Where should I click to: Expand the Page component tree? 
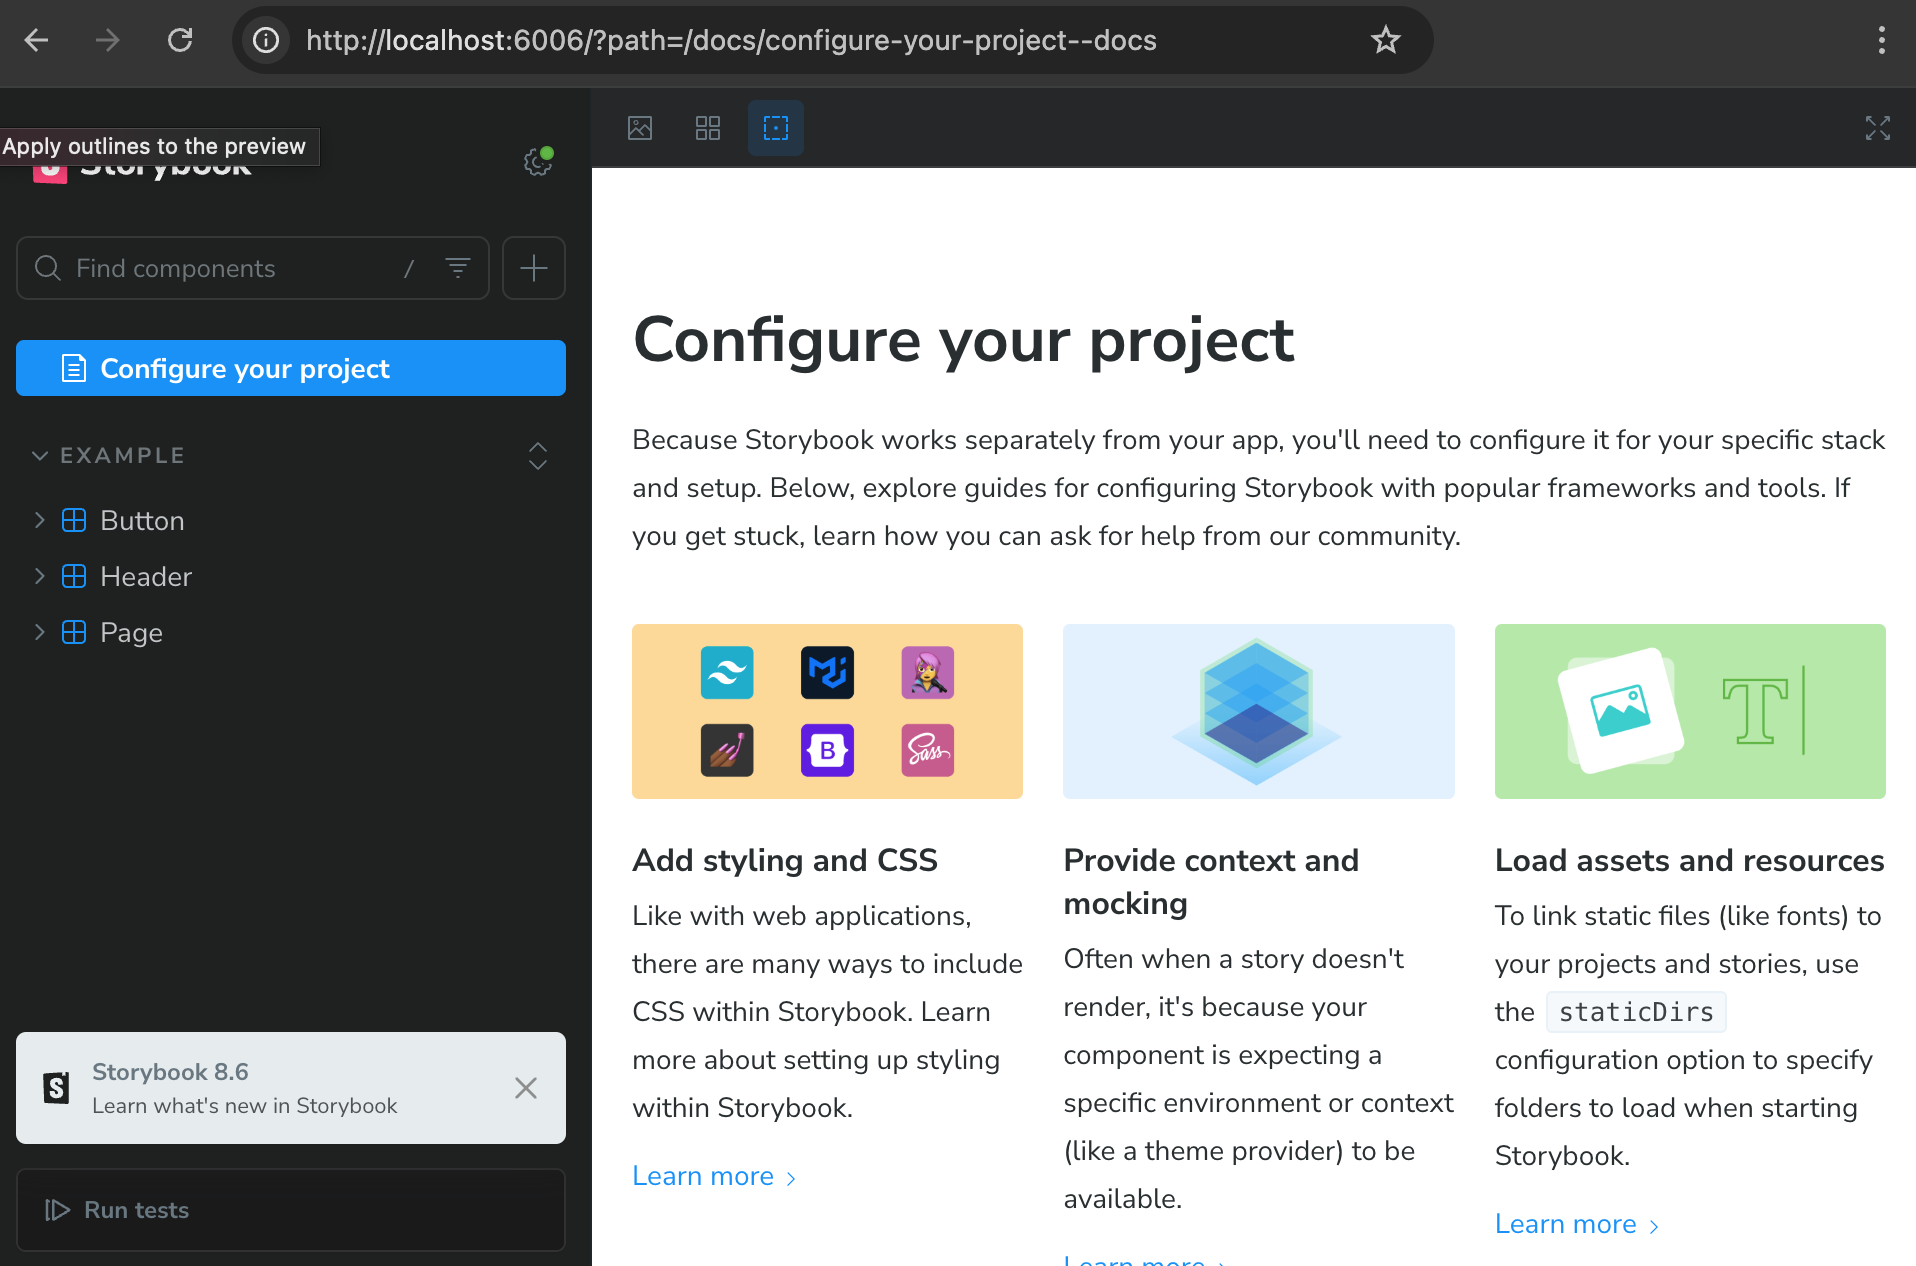pyautogui.click(x=40, y=632)
